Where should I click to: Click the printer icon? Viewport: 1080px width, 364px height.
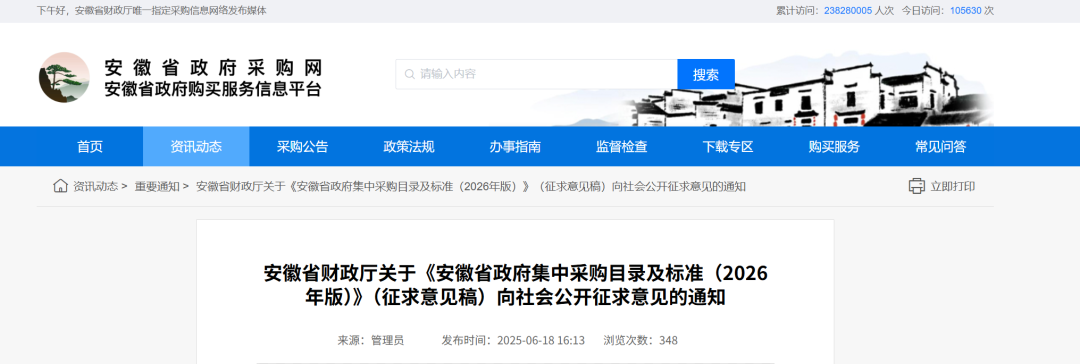(x=916, y=186)
